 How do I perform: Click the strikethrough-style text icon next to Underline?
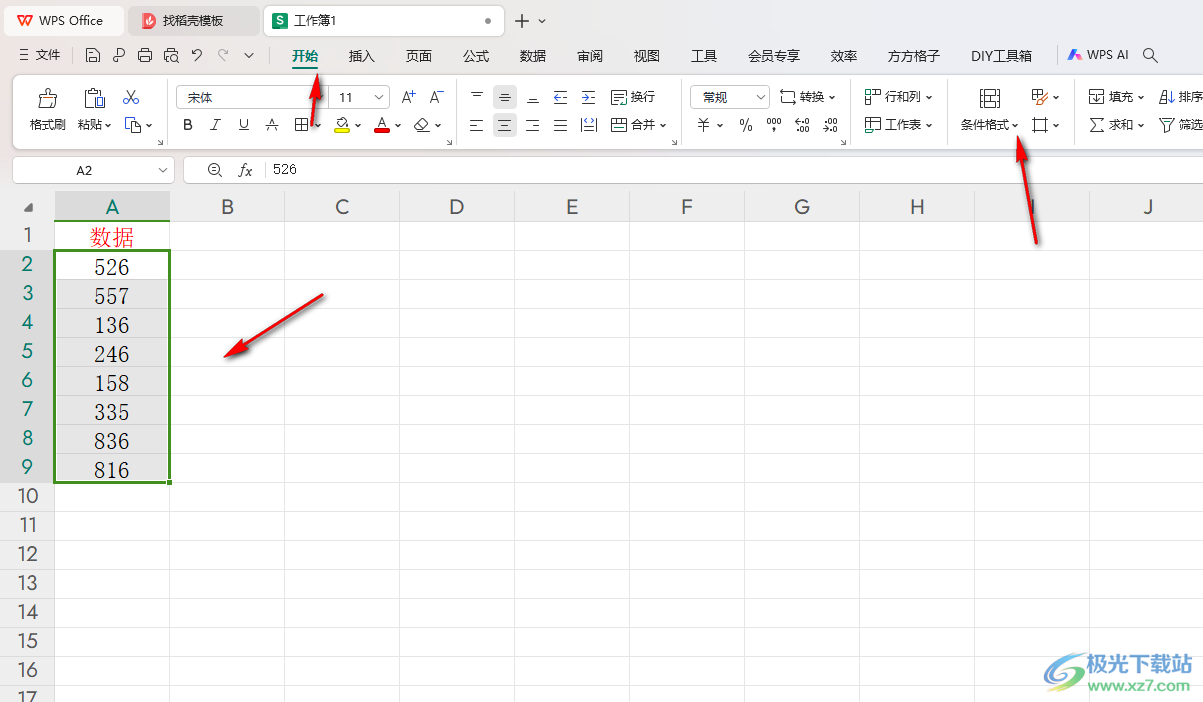[272, 125]
